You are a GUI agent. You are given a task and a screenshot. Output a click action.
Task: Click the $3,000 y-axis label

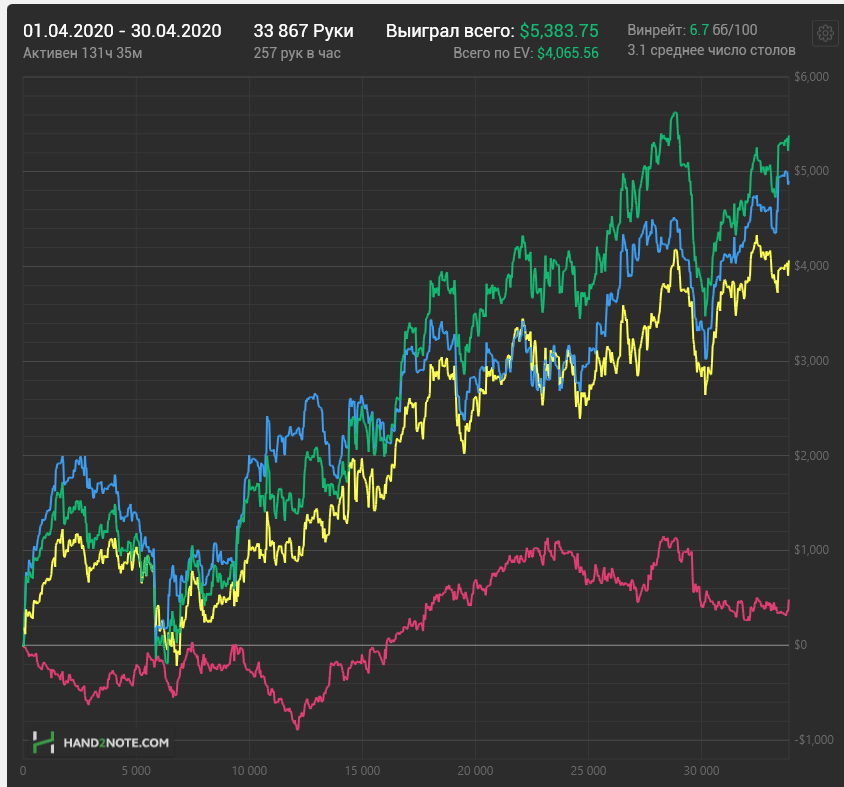[811, 361]
